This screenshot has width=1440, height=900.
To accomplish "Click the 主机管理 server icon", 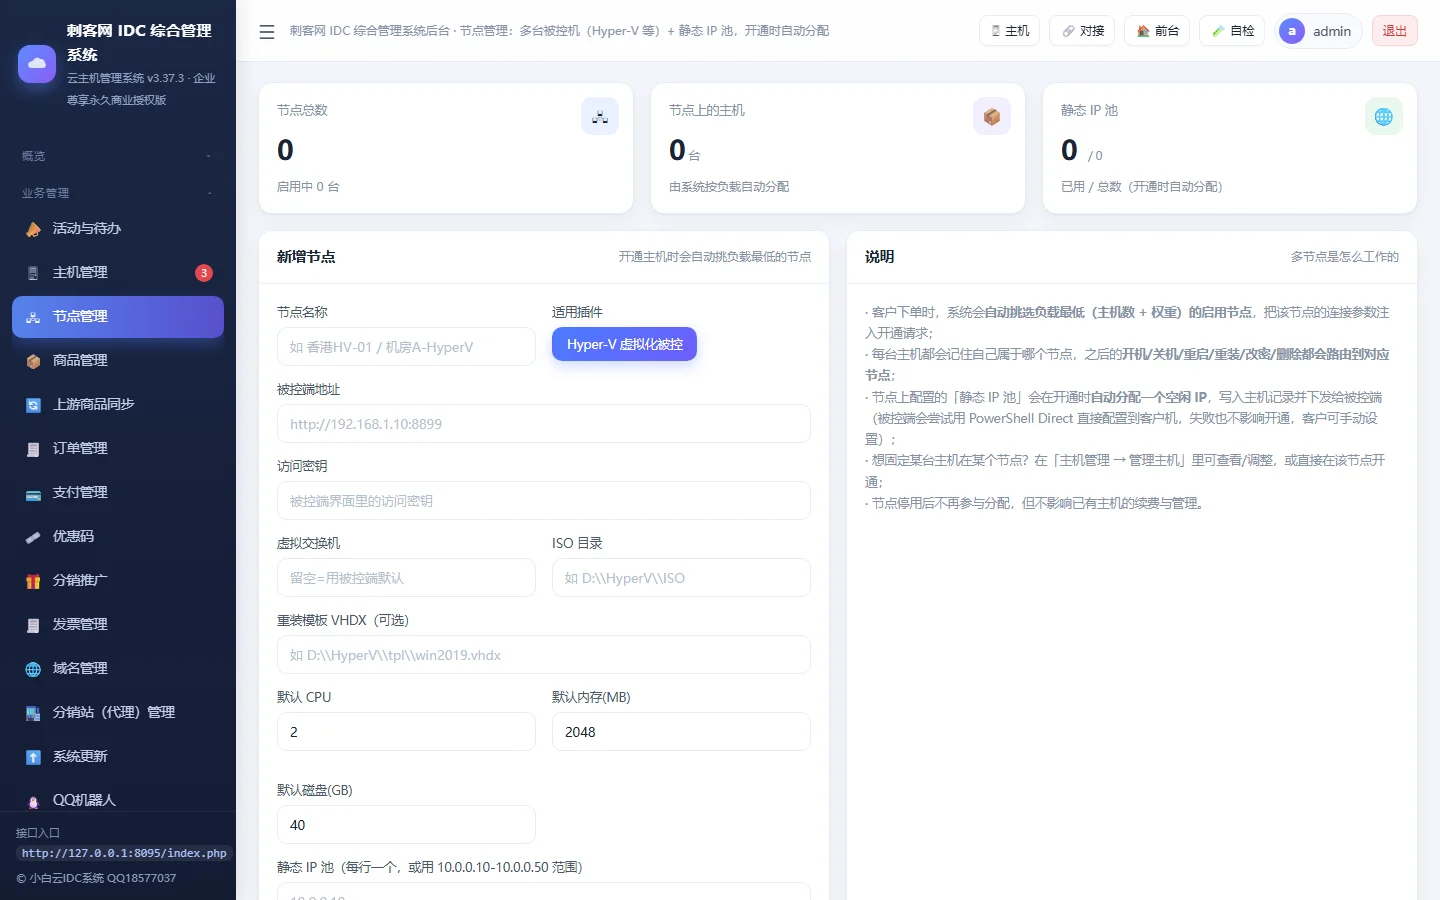I will click(33, 273).
